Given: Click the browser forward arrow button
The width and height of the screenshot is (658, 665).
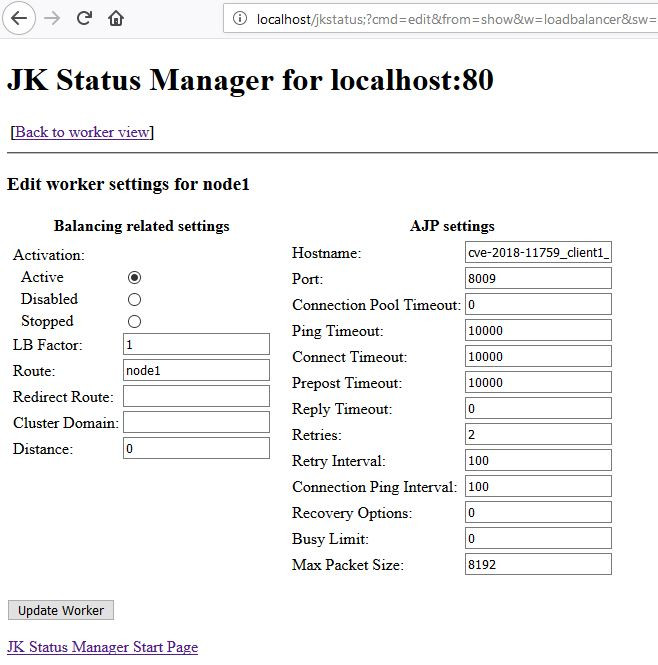Looking at the screenshot, I should [x=53, y=18].
